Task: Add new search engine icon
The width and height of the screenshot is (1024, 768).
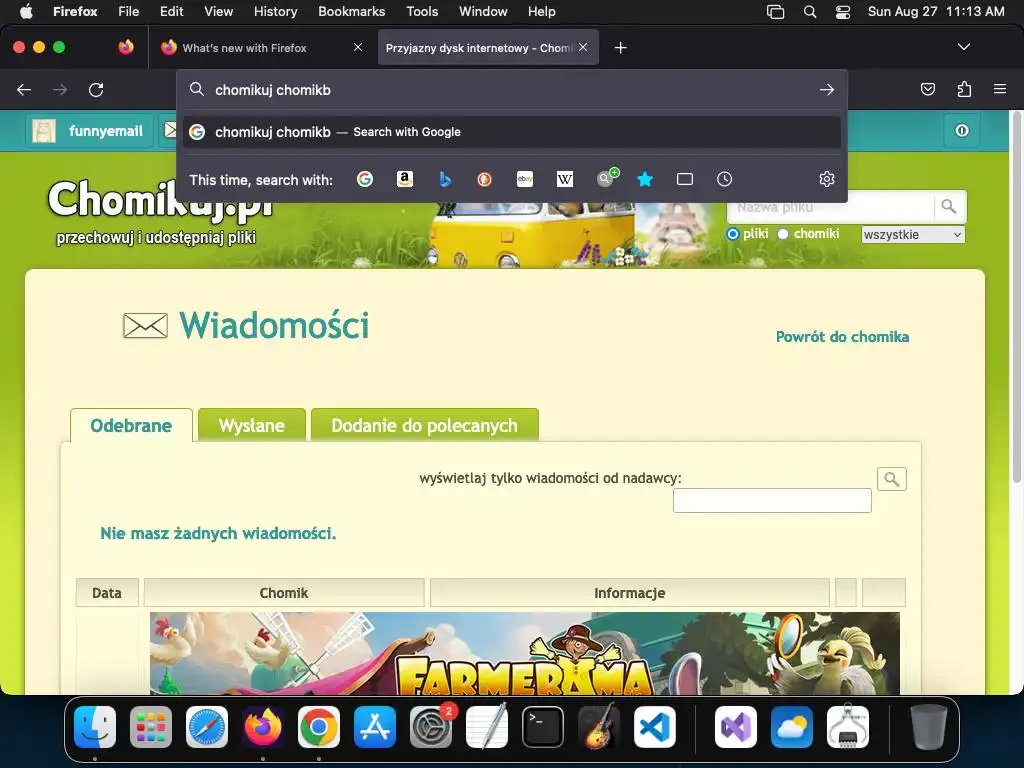Action: click(607, 178)
